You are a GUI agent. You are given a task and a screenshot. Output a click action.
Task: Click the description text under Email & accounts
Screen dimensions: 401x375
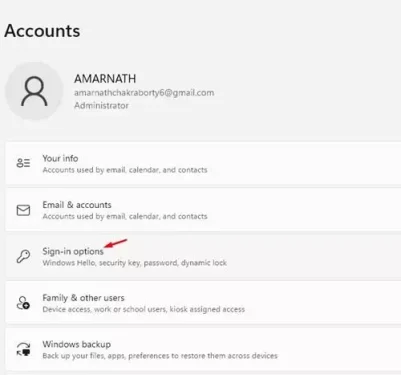(x=125, y=216)
